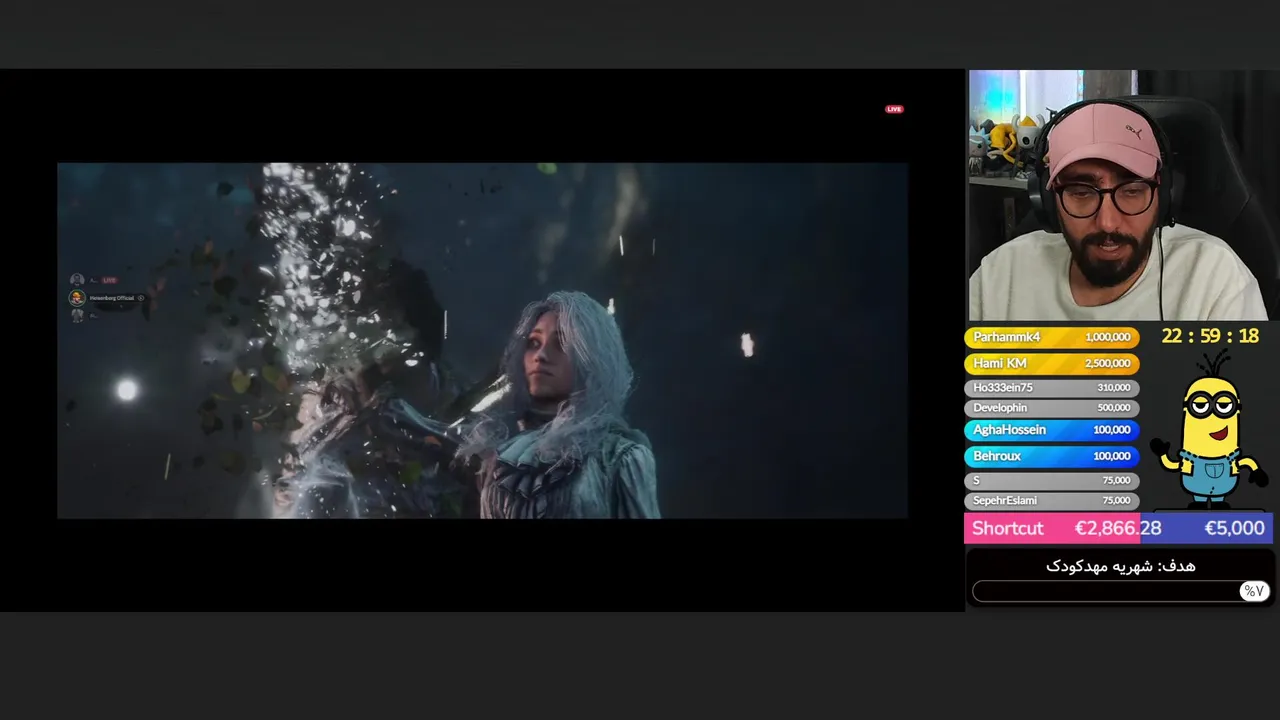This screenshot has height=720, width=1280.
Task: Click the €5,000 goal target amount
Action: pos(1234,528)
